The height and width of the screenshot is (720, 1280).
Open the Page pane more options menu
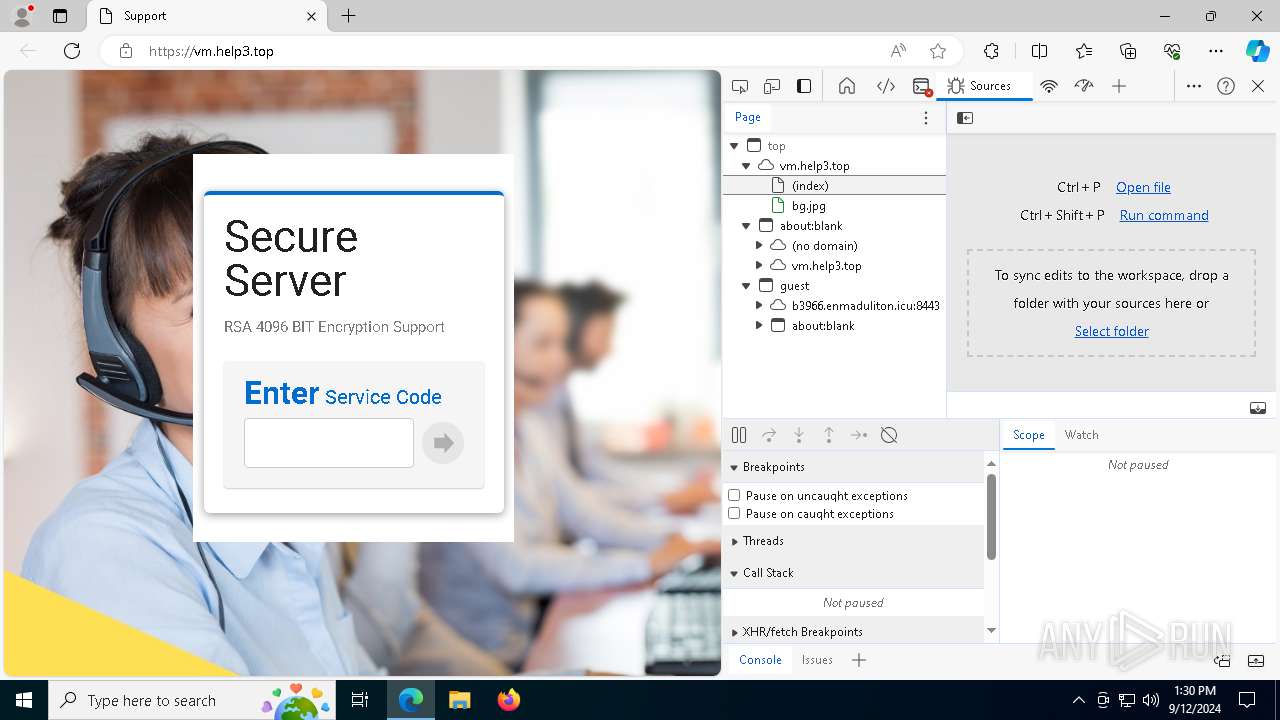click(x=926, y=118)
